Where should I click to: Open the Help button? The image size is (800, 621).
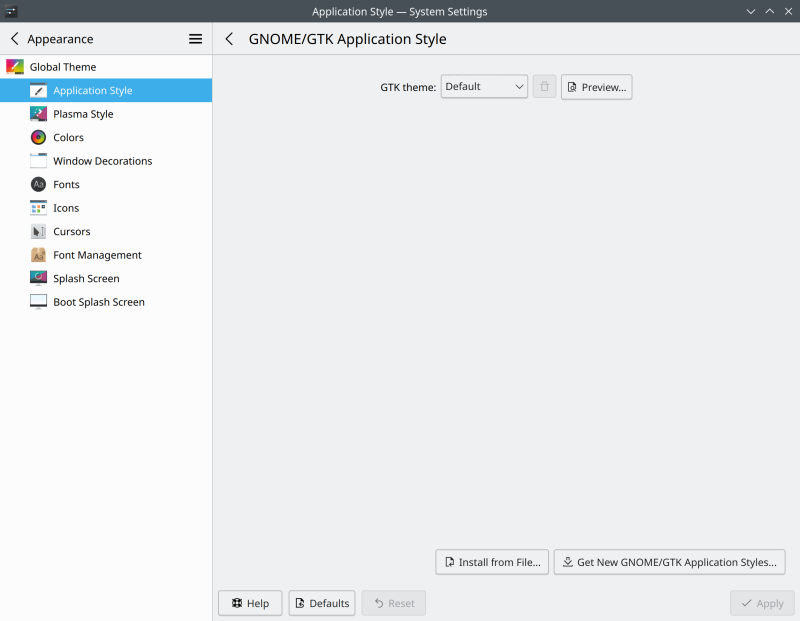250,603
